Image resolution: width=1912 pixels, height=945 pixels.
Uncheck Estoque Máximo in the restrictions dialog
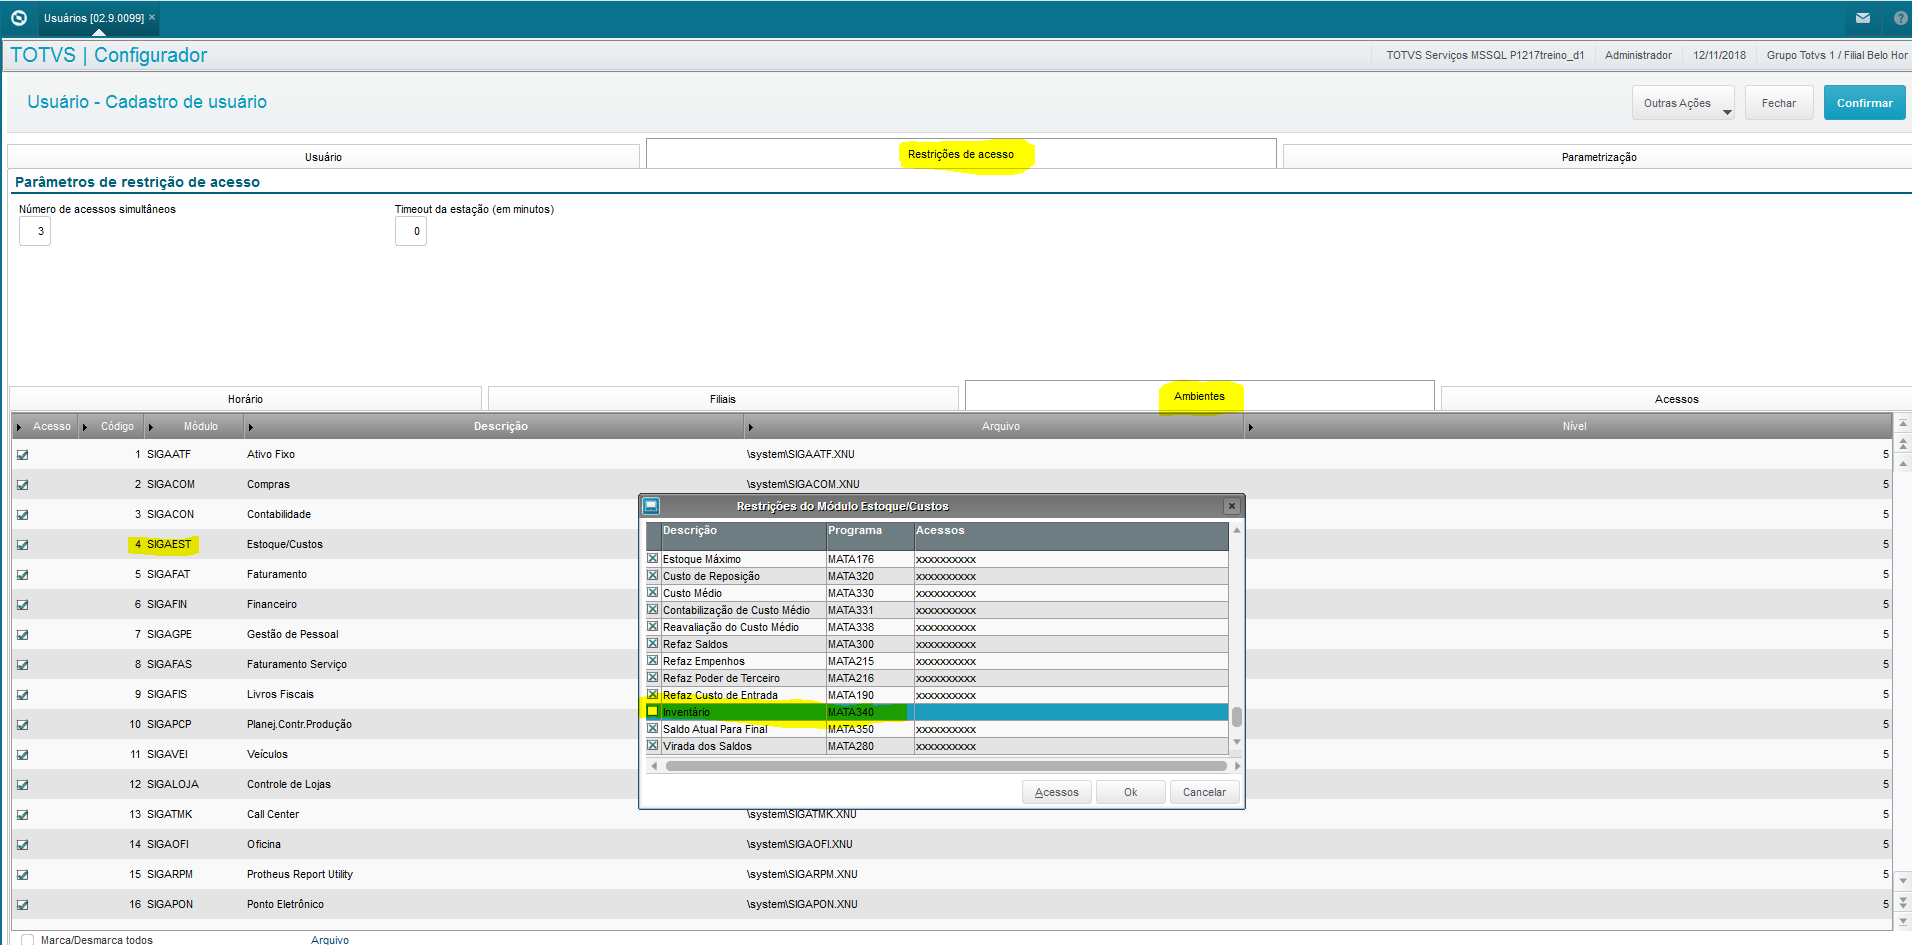653,559
